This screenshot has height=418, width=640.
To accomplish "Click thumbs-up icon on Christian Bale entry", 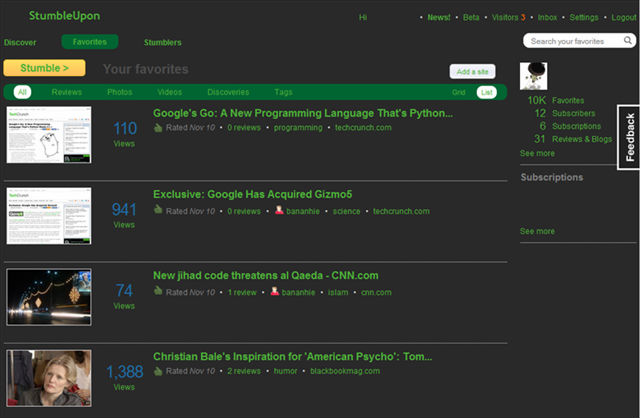I will [158, 371].
